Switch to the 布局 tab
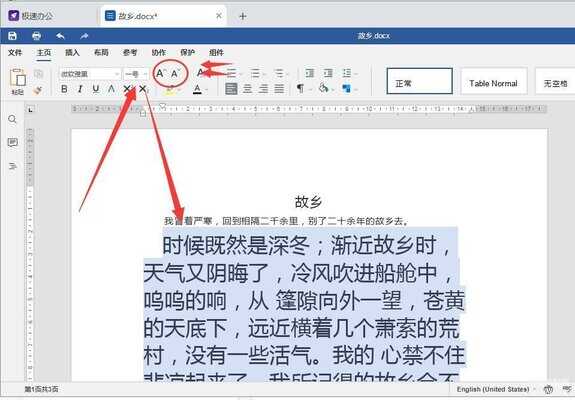 101,52
